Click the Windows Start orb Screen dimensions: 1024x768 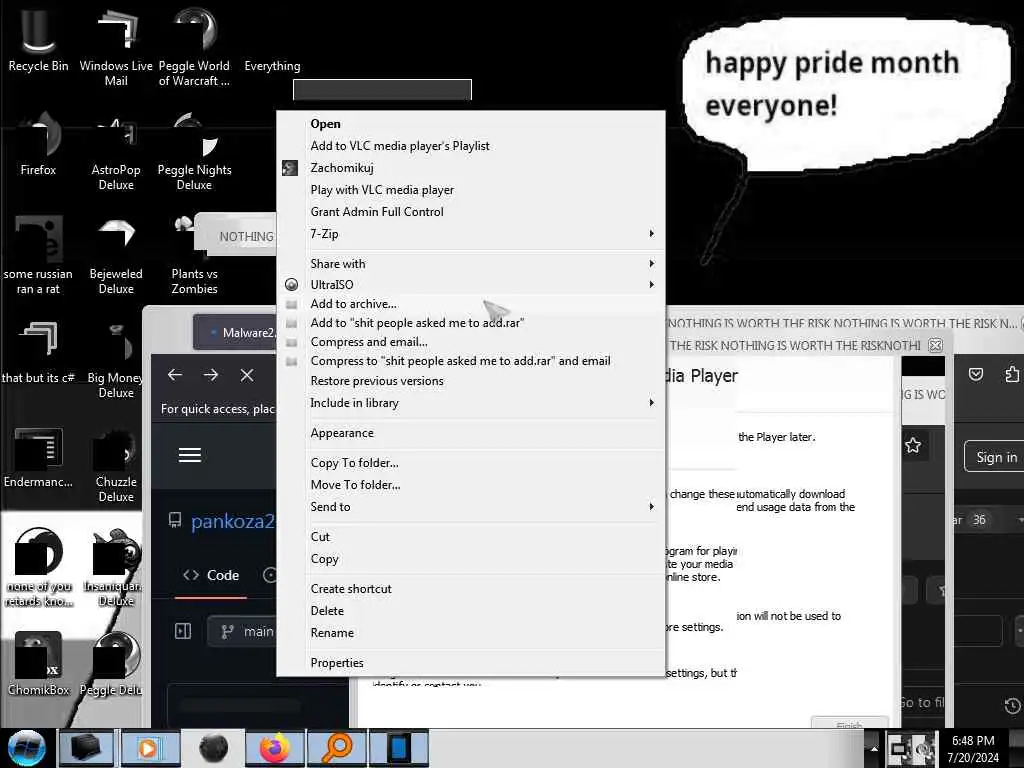pos(27,748)
